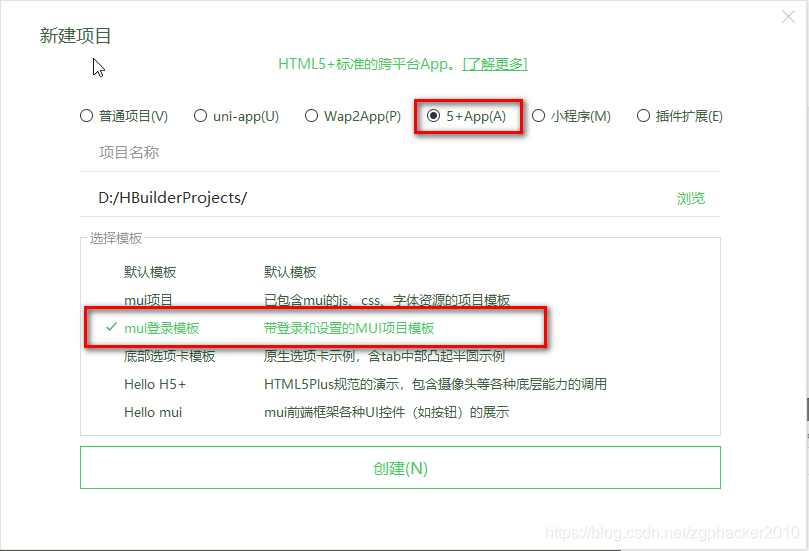The image size is (809, 551).
Task: Choose the mui项目 template
Action: tap(400, 300)
